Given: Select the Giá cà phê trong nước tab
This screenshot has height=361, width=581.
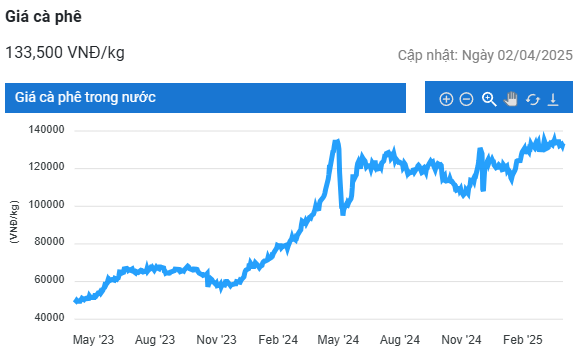Looking at the screenshot, I should [x=205, y=98].
